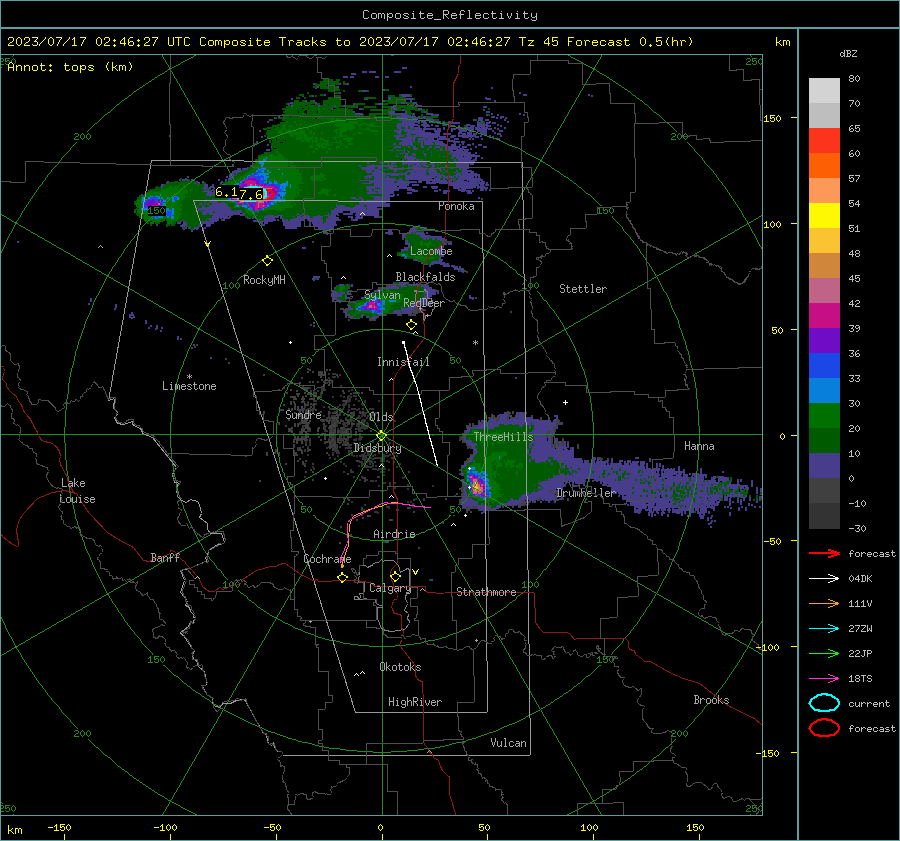Viewport: 900px width, 841px height.
Task: Click the red forecast arrow in legend
Action: pos(824,553)
